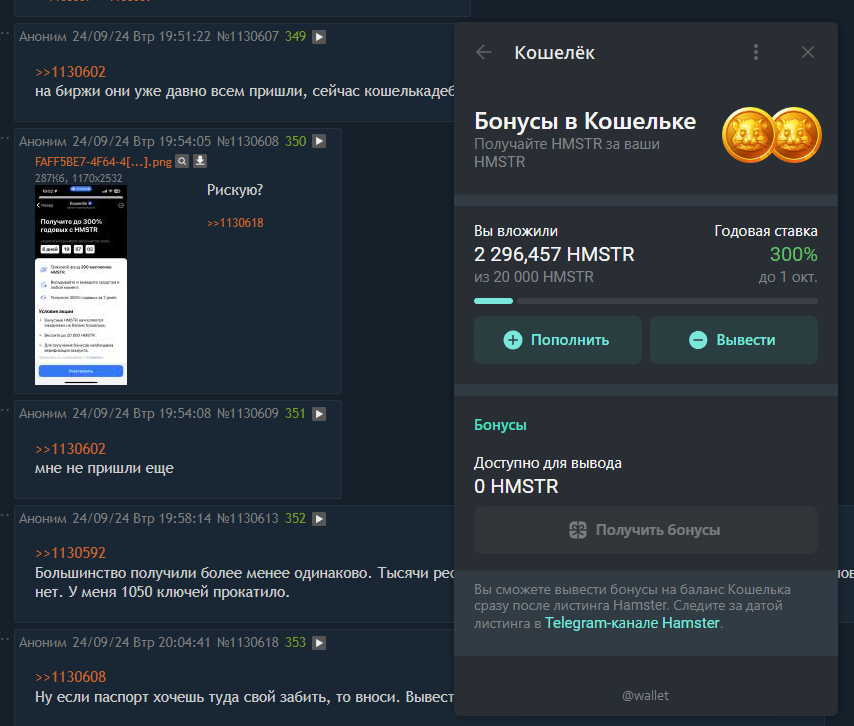Go back using the wallet back arrow

tap(484, 52)
